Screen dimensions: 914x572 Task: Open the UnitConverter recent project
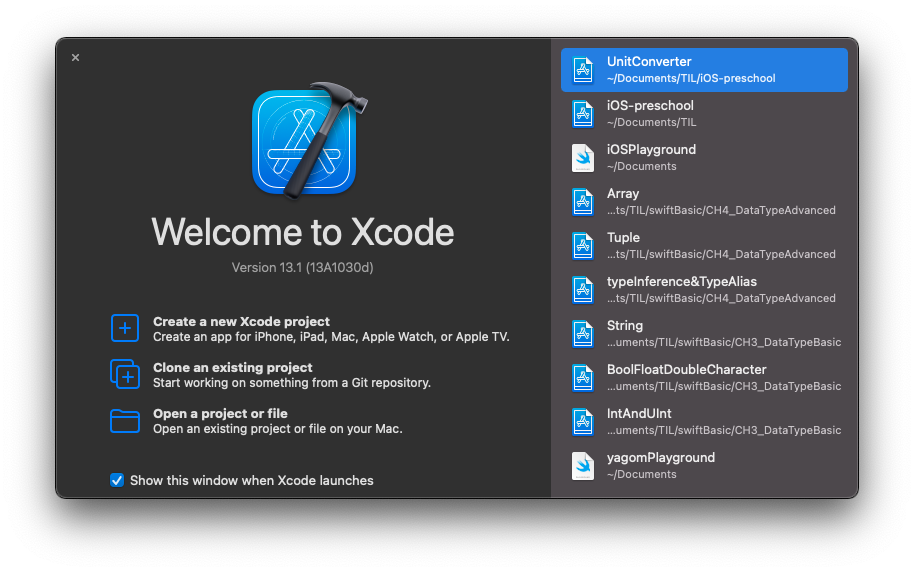(x=704, y=70)
